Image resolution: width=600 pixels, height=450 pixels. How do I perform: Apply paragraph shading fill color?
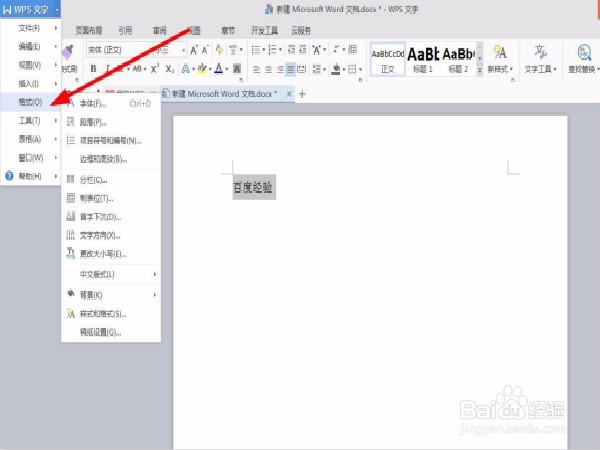tap(336, 69)
